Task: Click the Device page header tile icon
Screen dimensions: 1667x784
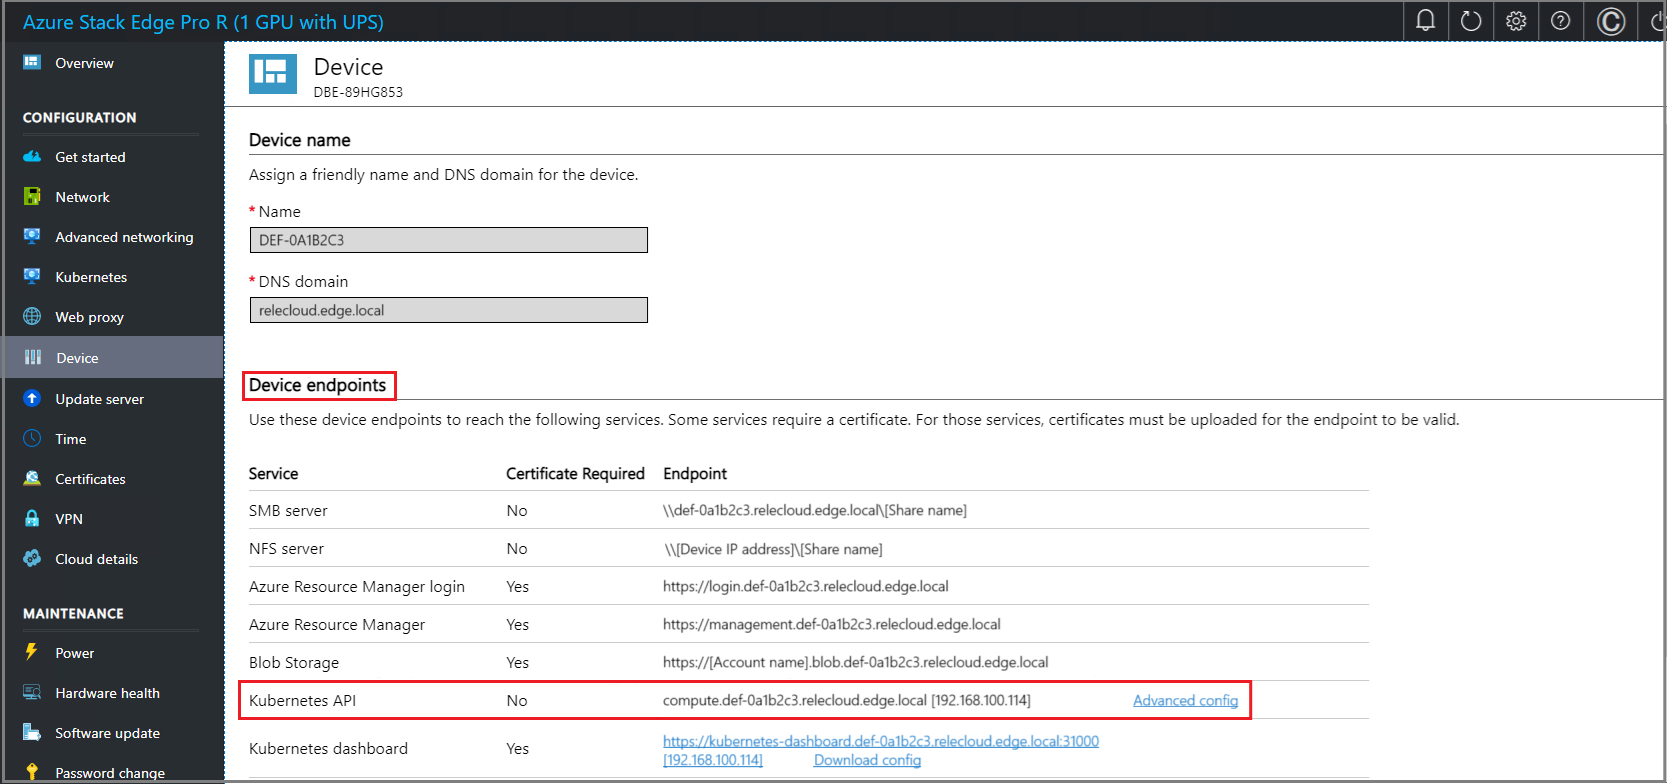Action: pyautogui.click(x=273, y=74)
